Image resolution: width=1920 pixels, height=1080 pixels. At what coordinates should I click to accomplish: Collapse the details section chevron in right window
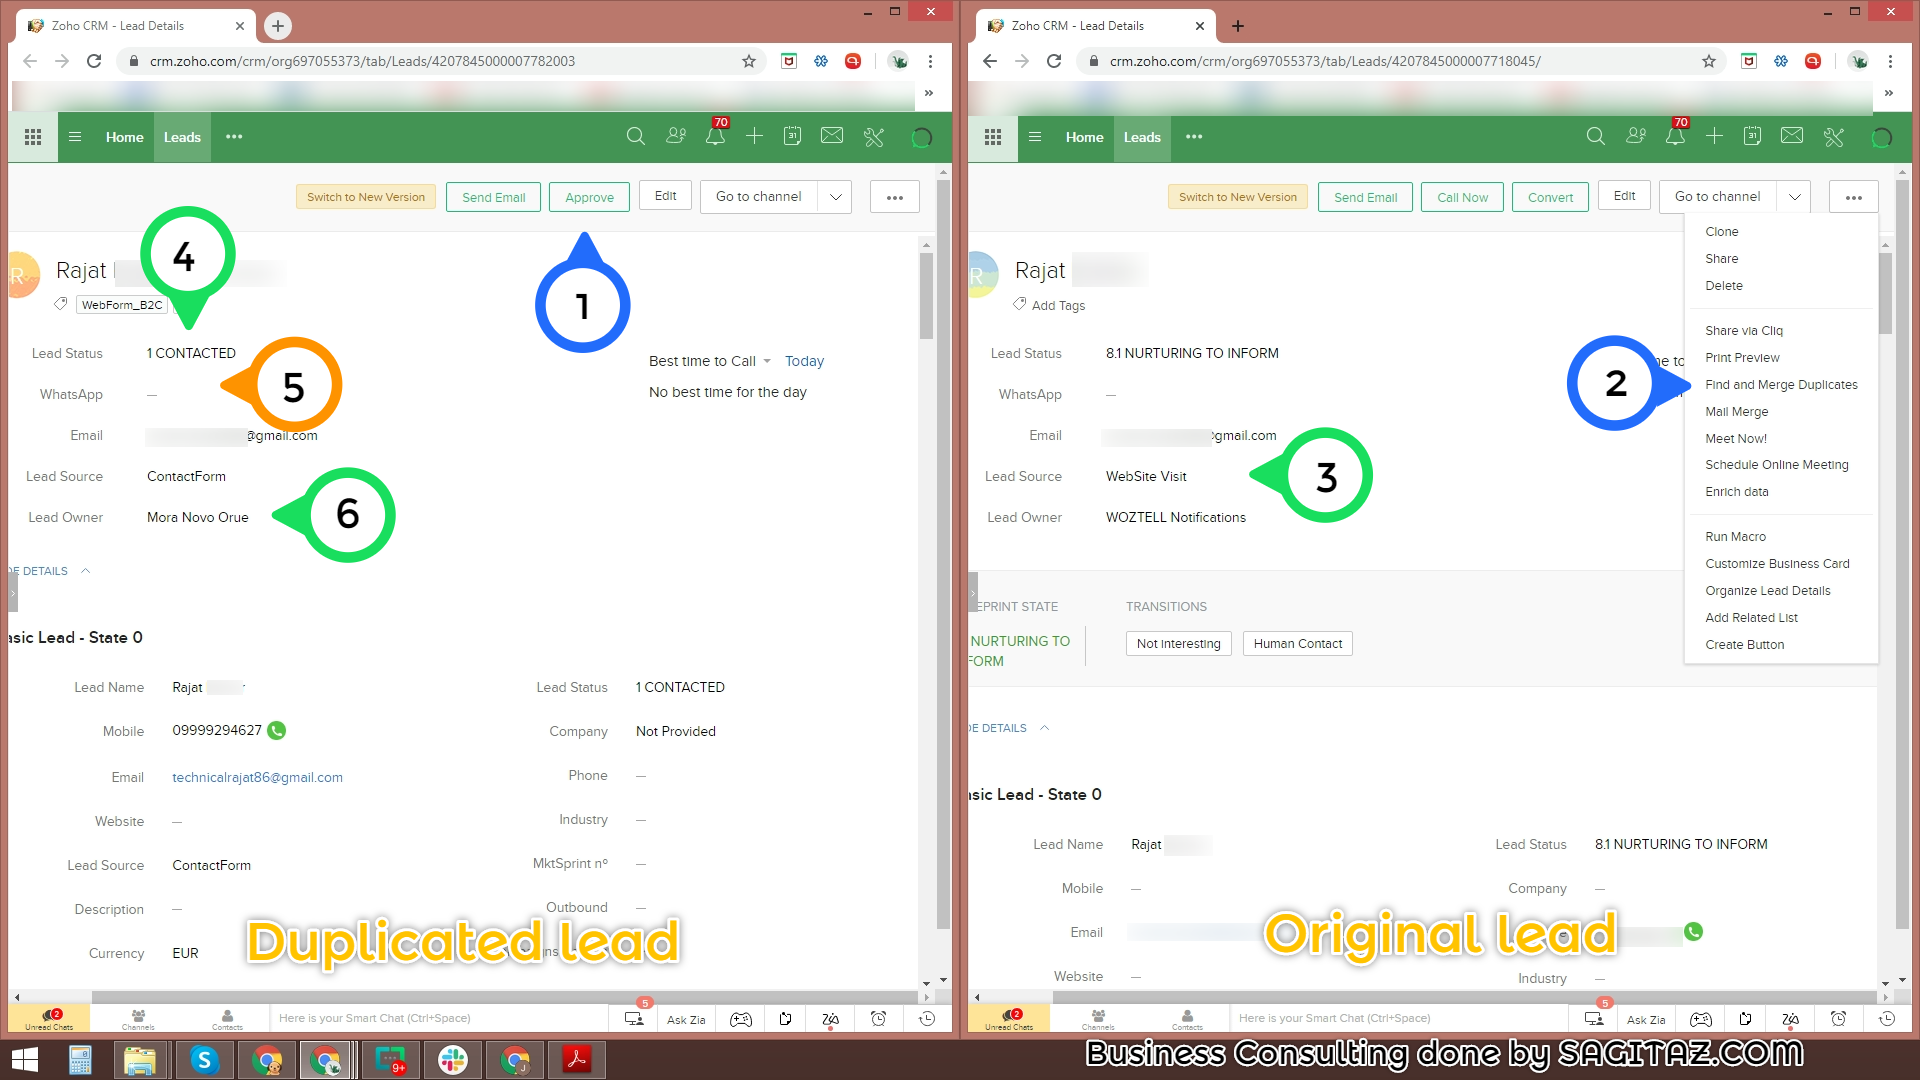point(1044,728)
